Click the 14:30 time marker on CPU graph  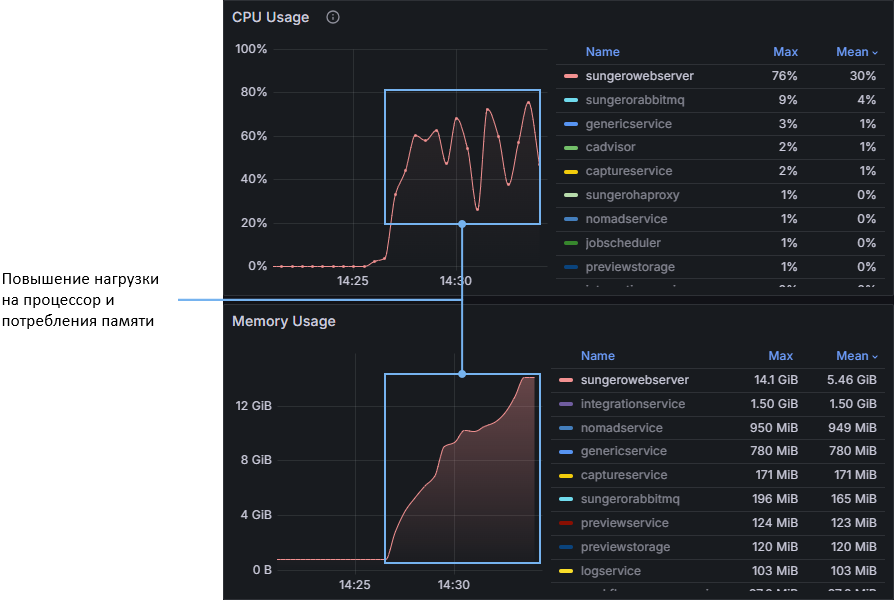point(455,282)
